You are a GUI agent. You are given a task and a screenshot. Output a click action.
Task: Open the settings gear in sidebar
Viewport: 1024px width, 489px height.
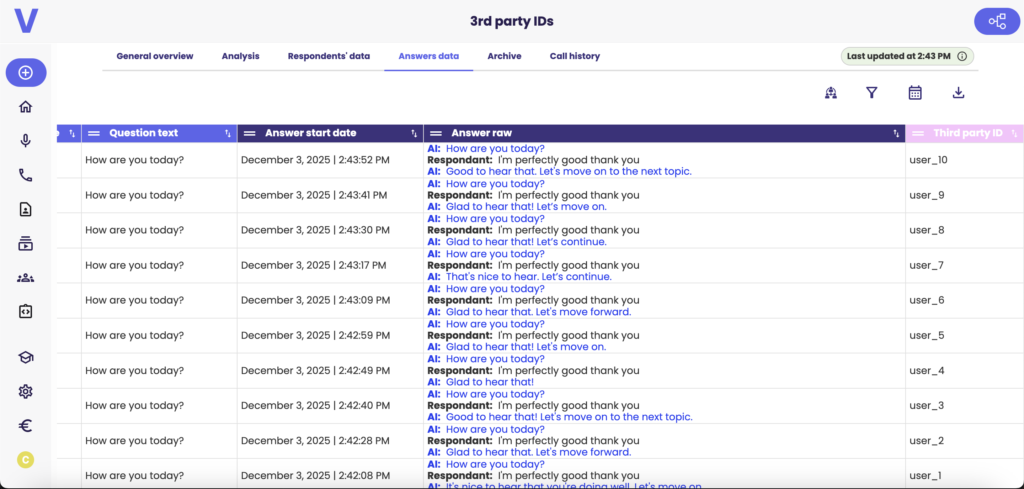25,392
